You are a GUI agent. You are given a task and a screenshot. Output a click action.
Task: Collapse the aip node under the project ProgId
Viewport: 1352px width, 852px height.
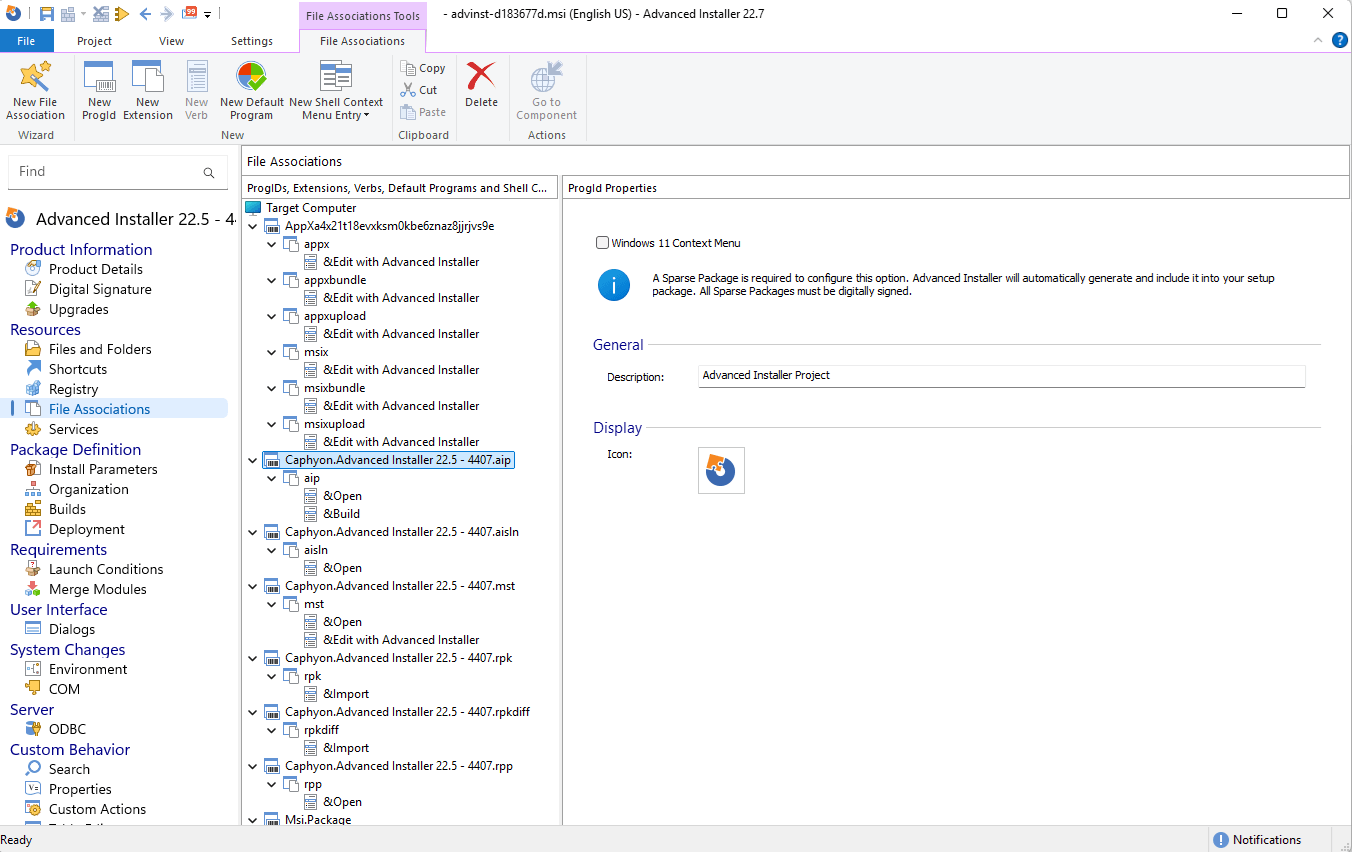pyautogui.click(x=270, y=478)
